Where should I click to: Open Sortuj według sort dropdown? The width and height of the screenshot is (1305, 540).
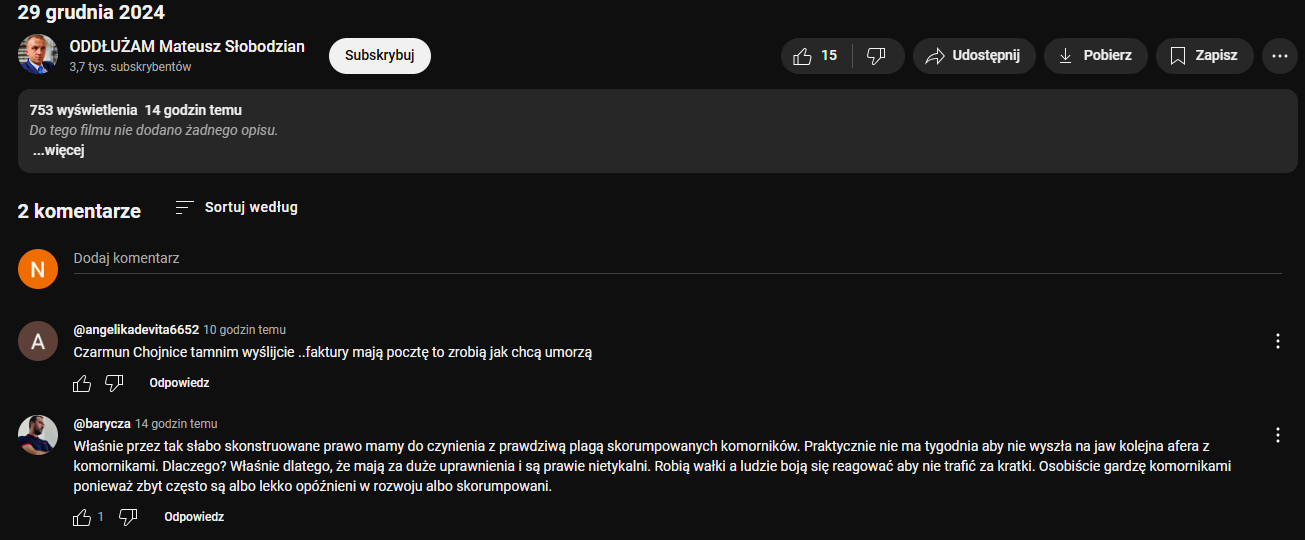coord(236,208)
